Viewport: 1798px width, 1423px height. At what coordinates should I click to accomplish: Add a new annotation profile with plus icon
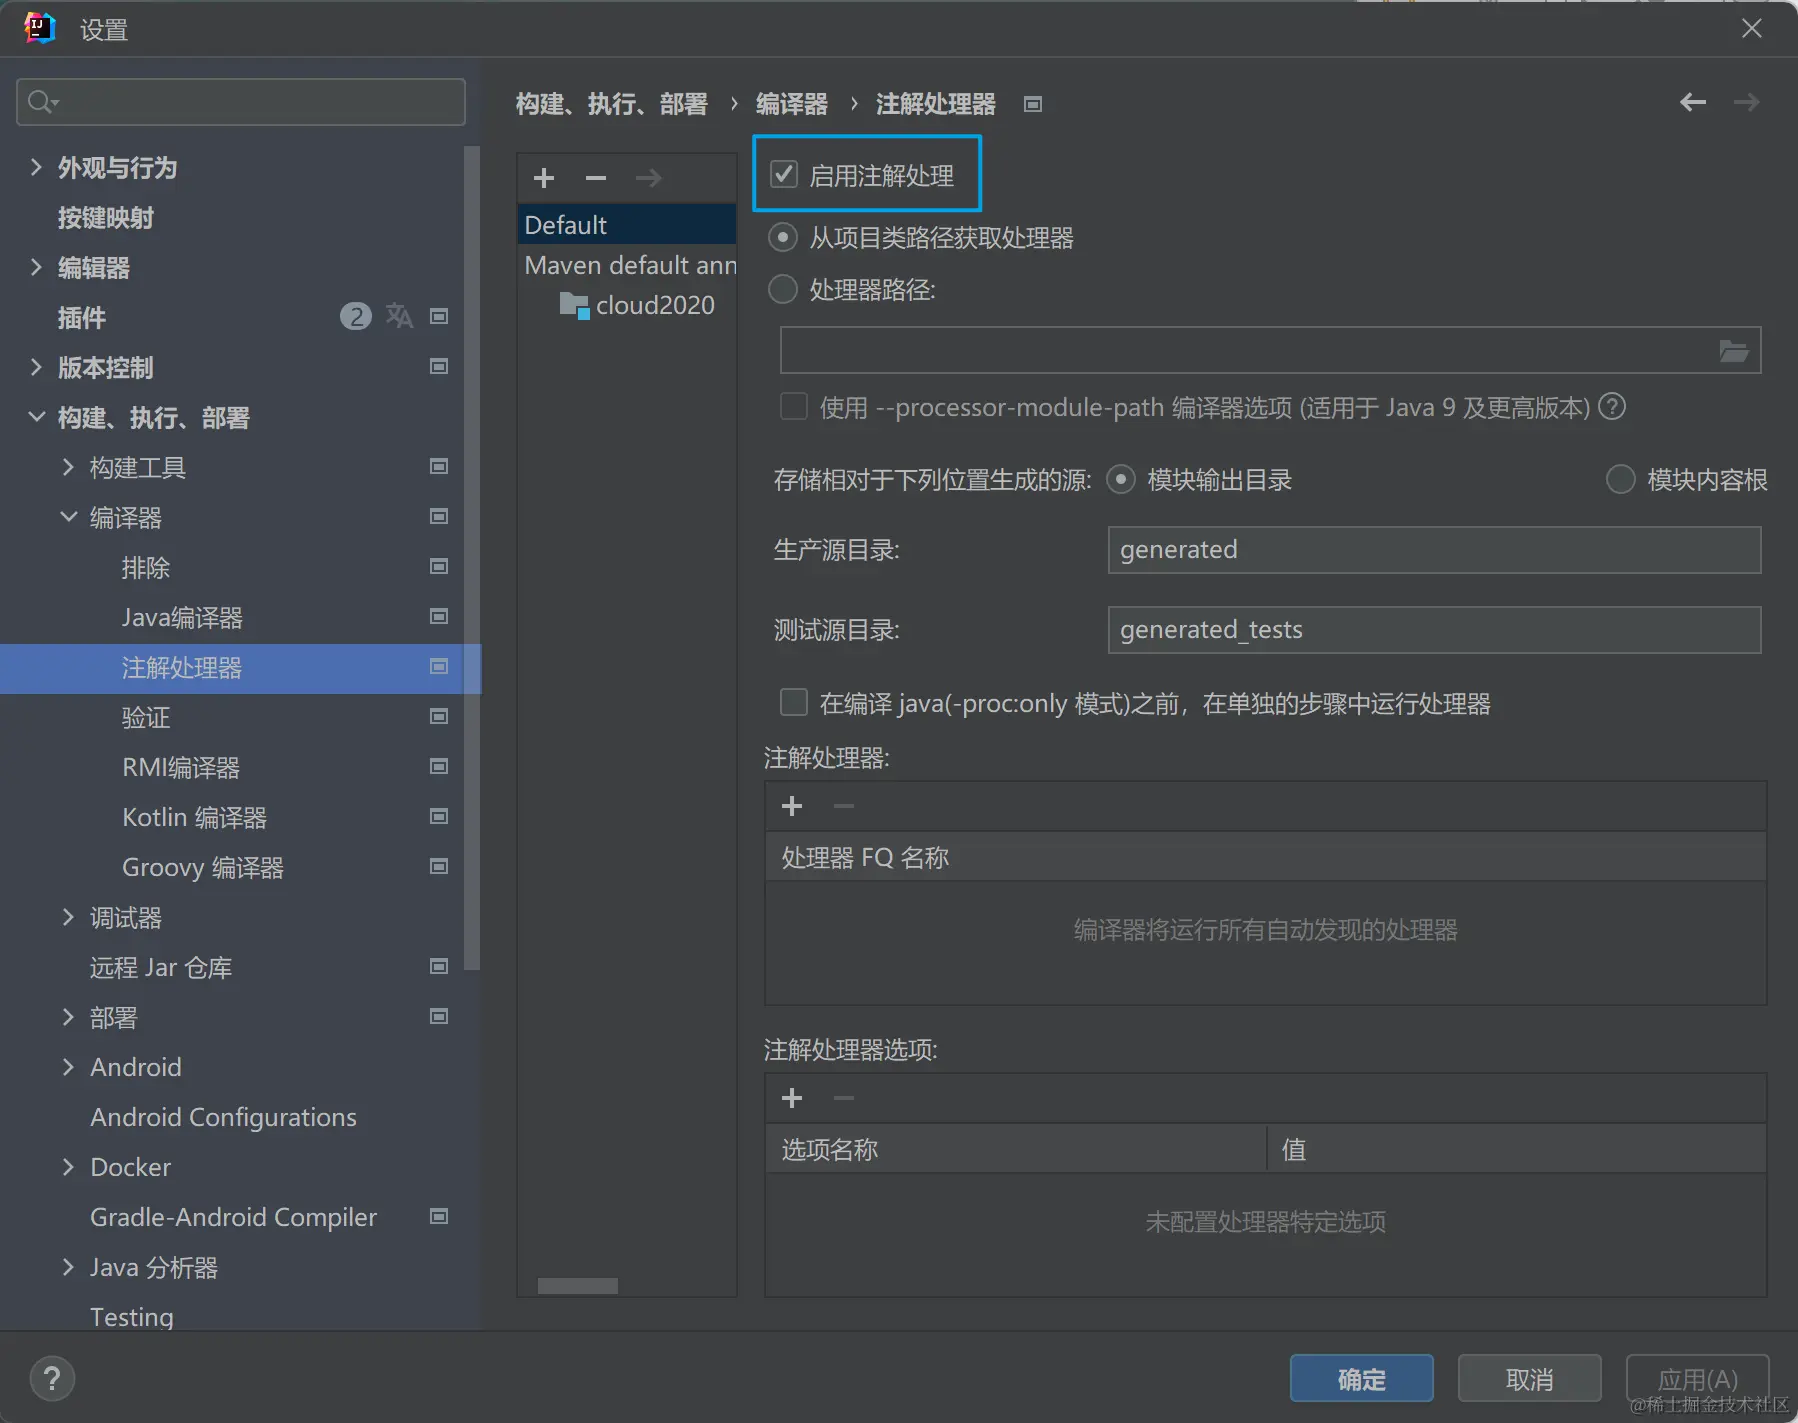[544, 178]
